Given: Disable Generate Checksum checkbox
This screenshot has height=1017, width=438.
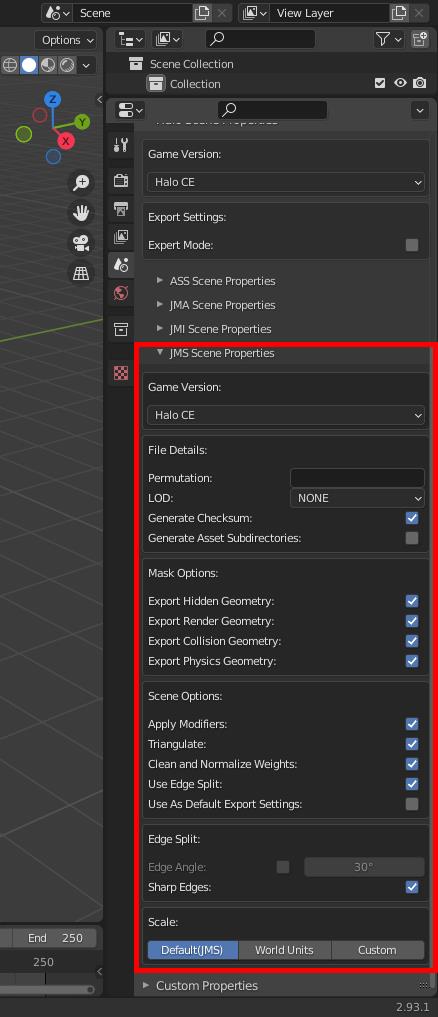Looking at the screenshot, I should (x=412, y=518).
